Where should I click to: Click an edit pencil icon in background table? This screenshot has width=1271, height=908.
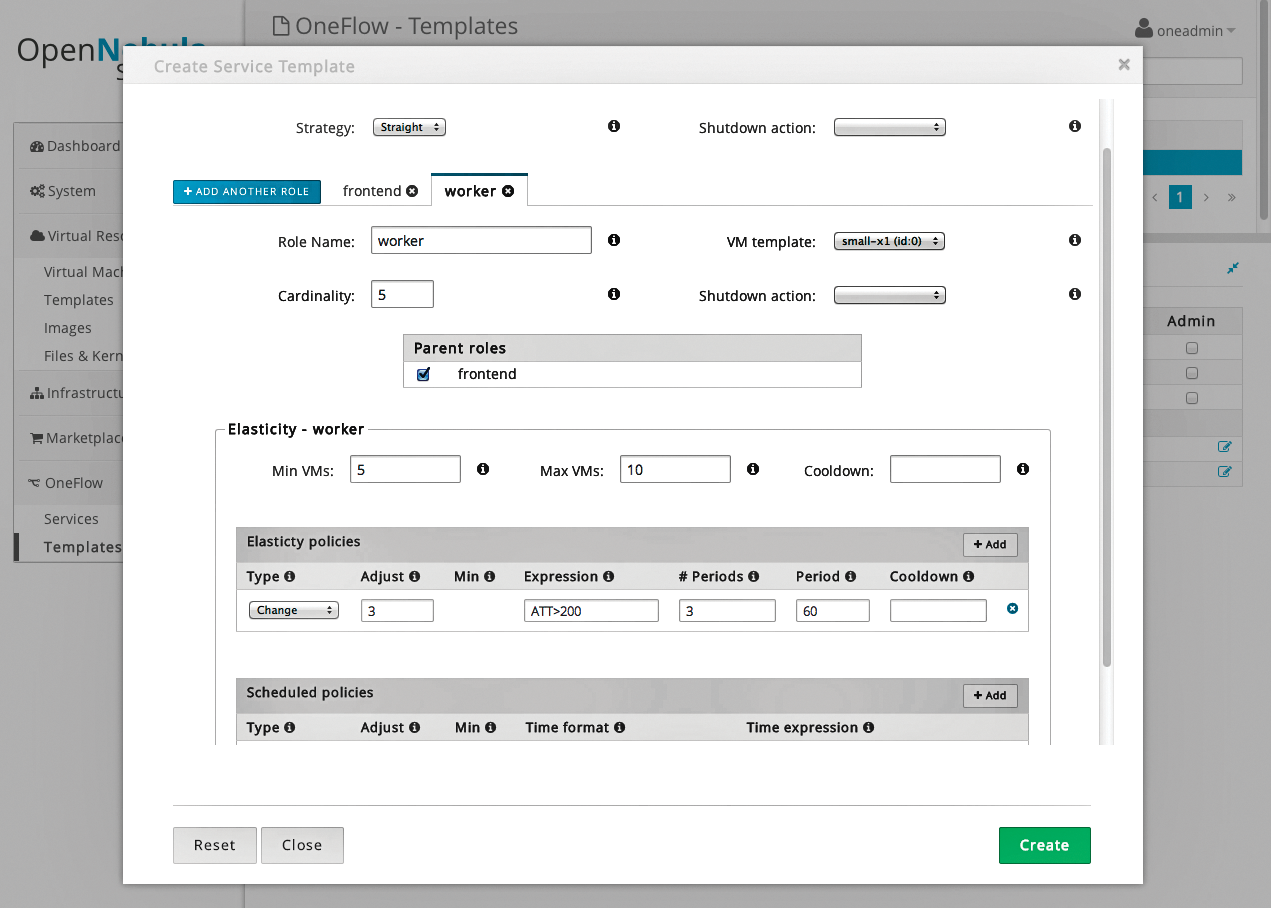point(1225,448)
